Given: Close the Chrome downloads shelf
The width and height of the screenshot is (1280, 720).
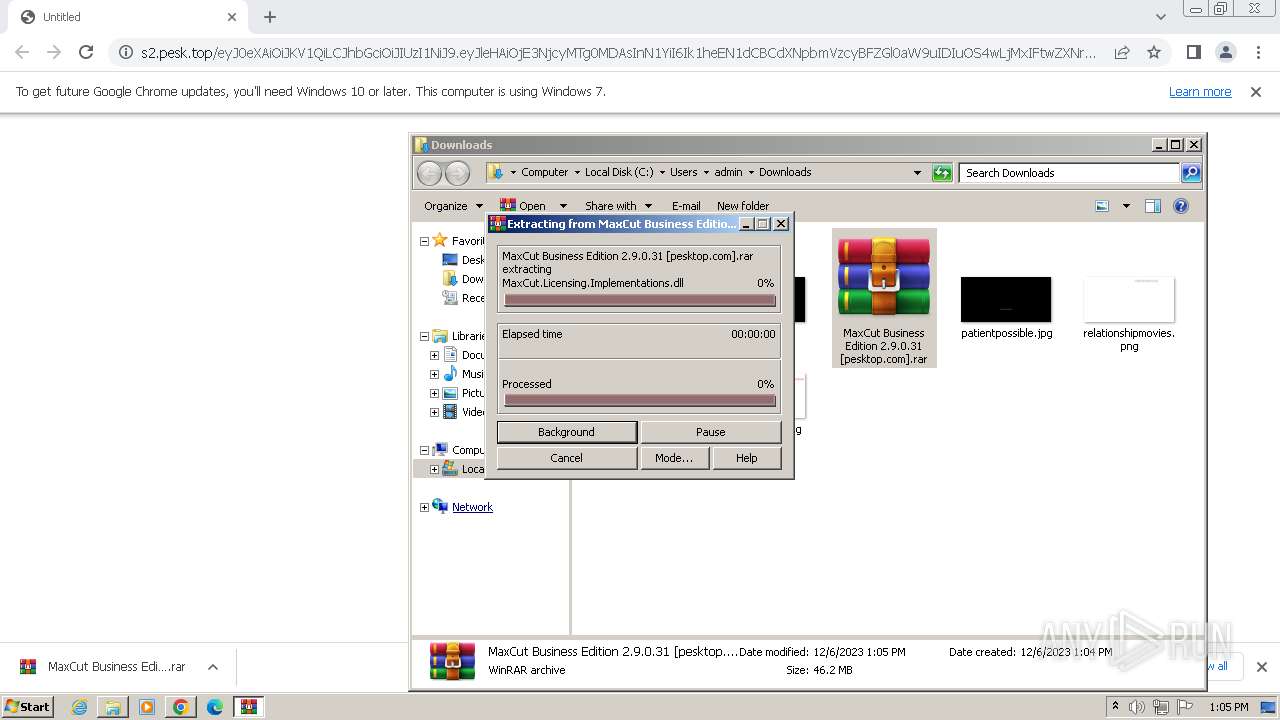Looking at the screenshot, I should (1261, 667).
